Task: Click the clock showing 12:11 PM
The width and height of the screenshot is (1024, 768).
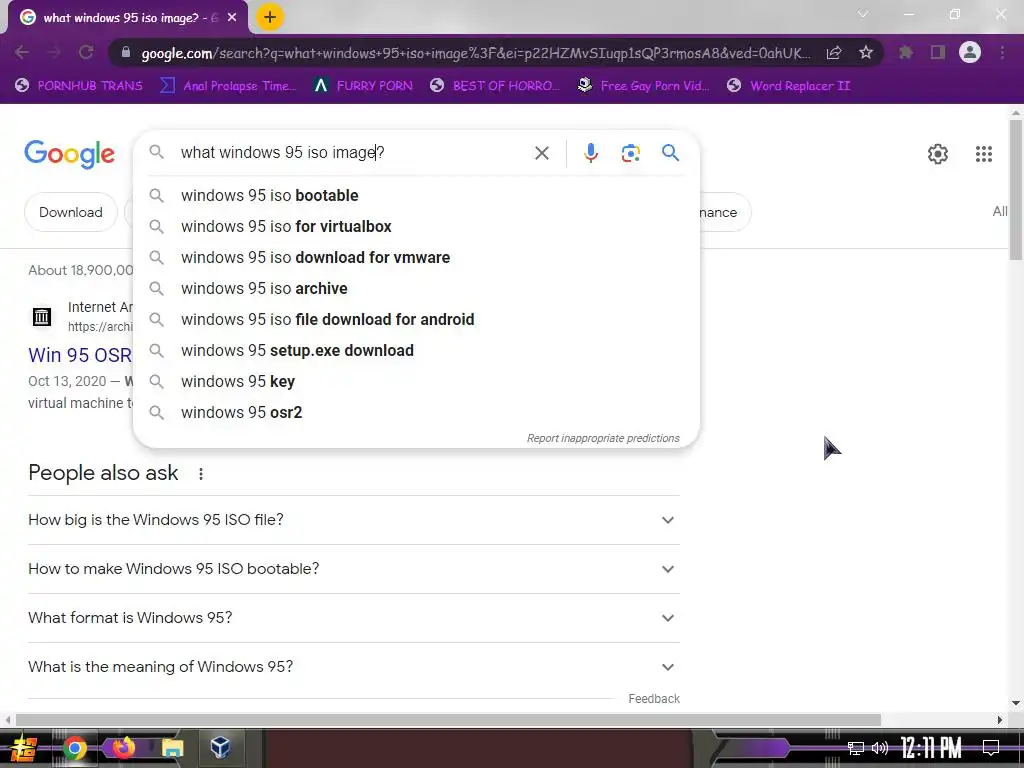Action: pyautogui.click(x=931, y=748)
